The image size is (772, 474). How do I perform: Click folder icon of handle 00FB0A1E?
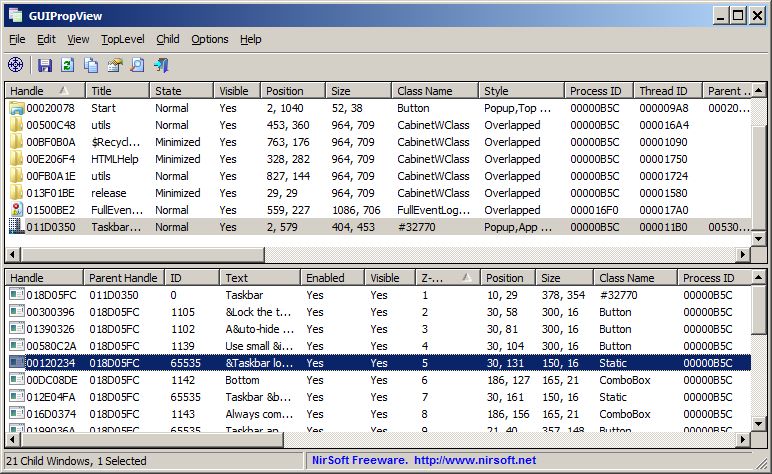pyautogui.click(x=17, y=176)
